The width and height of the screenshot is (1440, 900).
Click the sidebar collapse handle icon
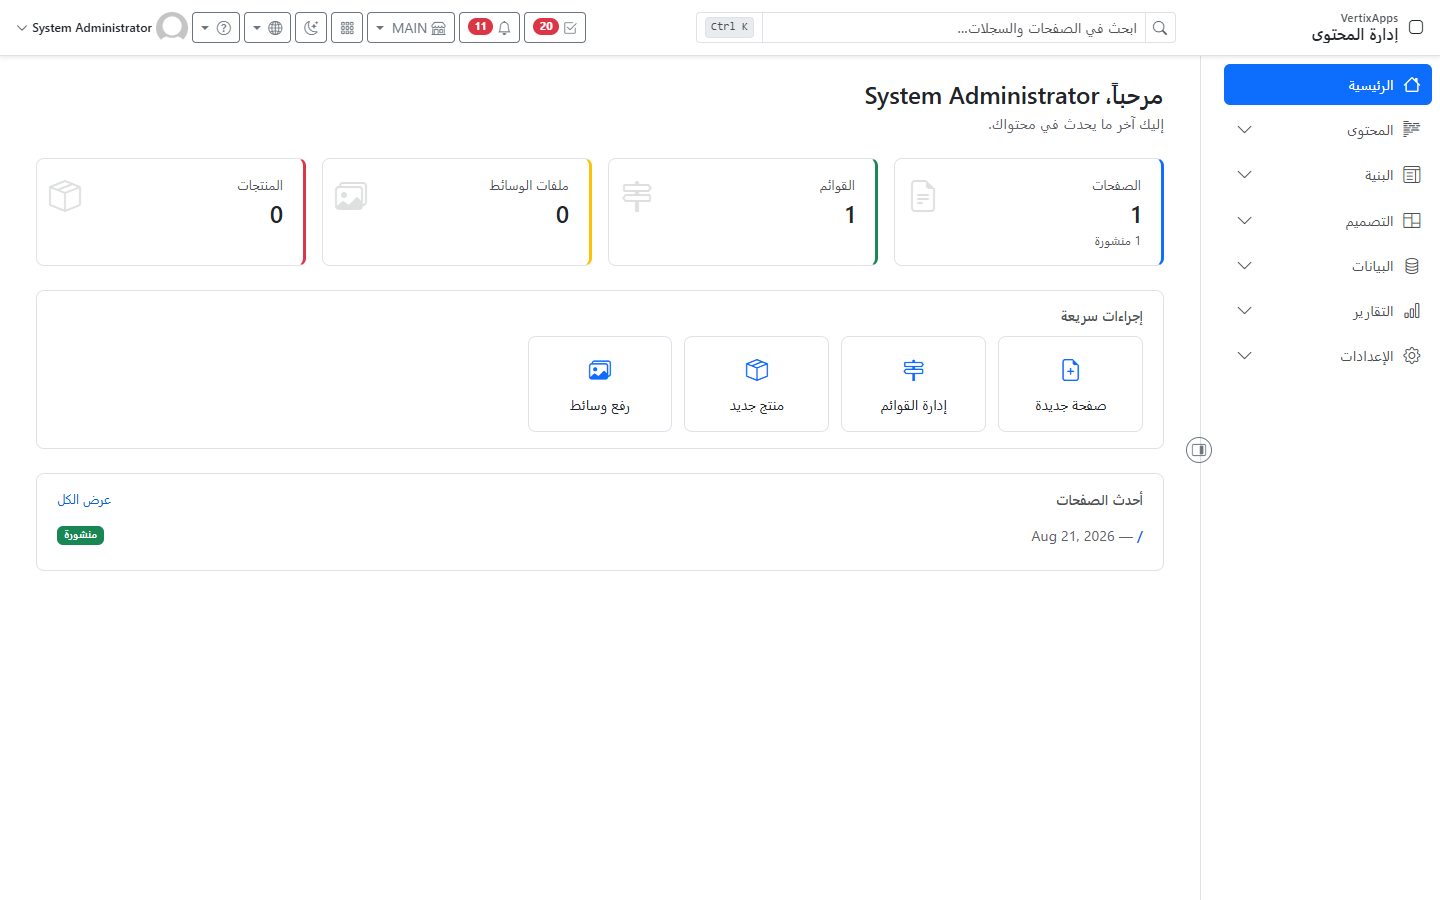(x=1199, y=450)
